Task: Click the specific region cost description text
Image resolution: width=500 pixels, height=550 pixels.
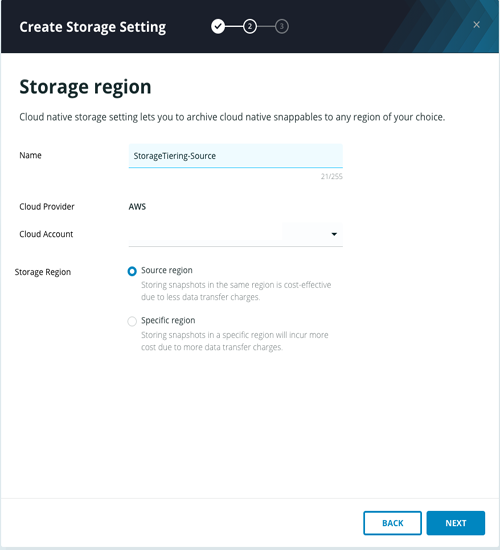Action: [234, 341]
